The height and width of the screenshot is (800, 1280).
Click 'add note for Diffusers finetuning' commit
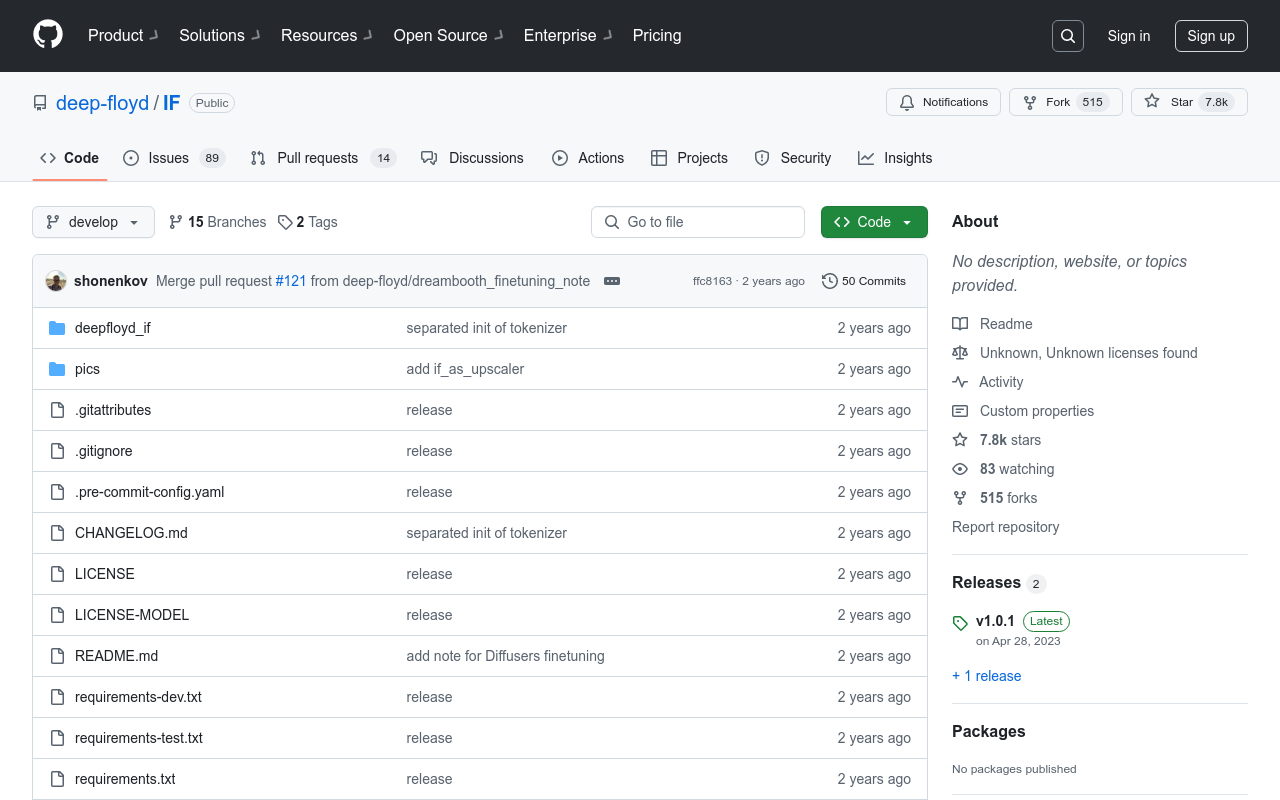click(x=505, y=656)
